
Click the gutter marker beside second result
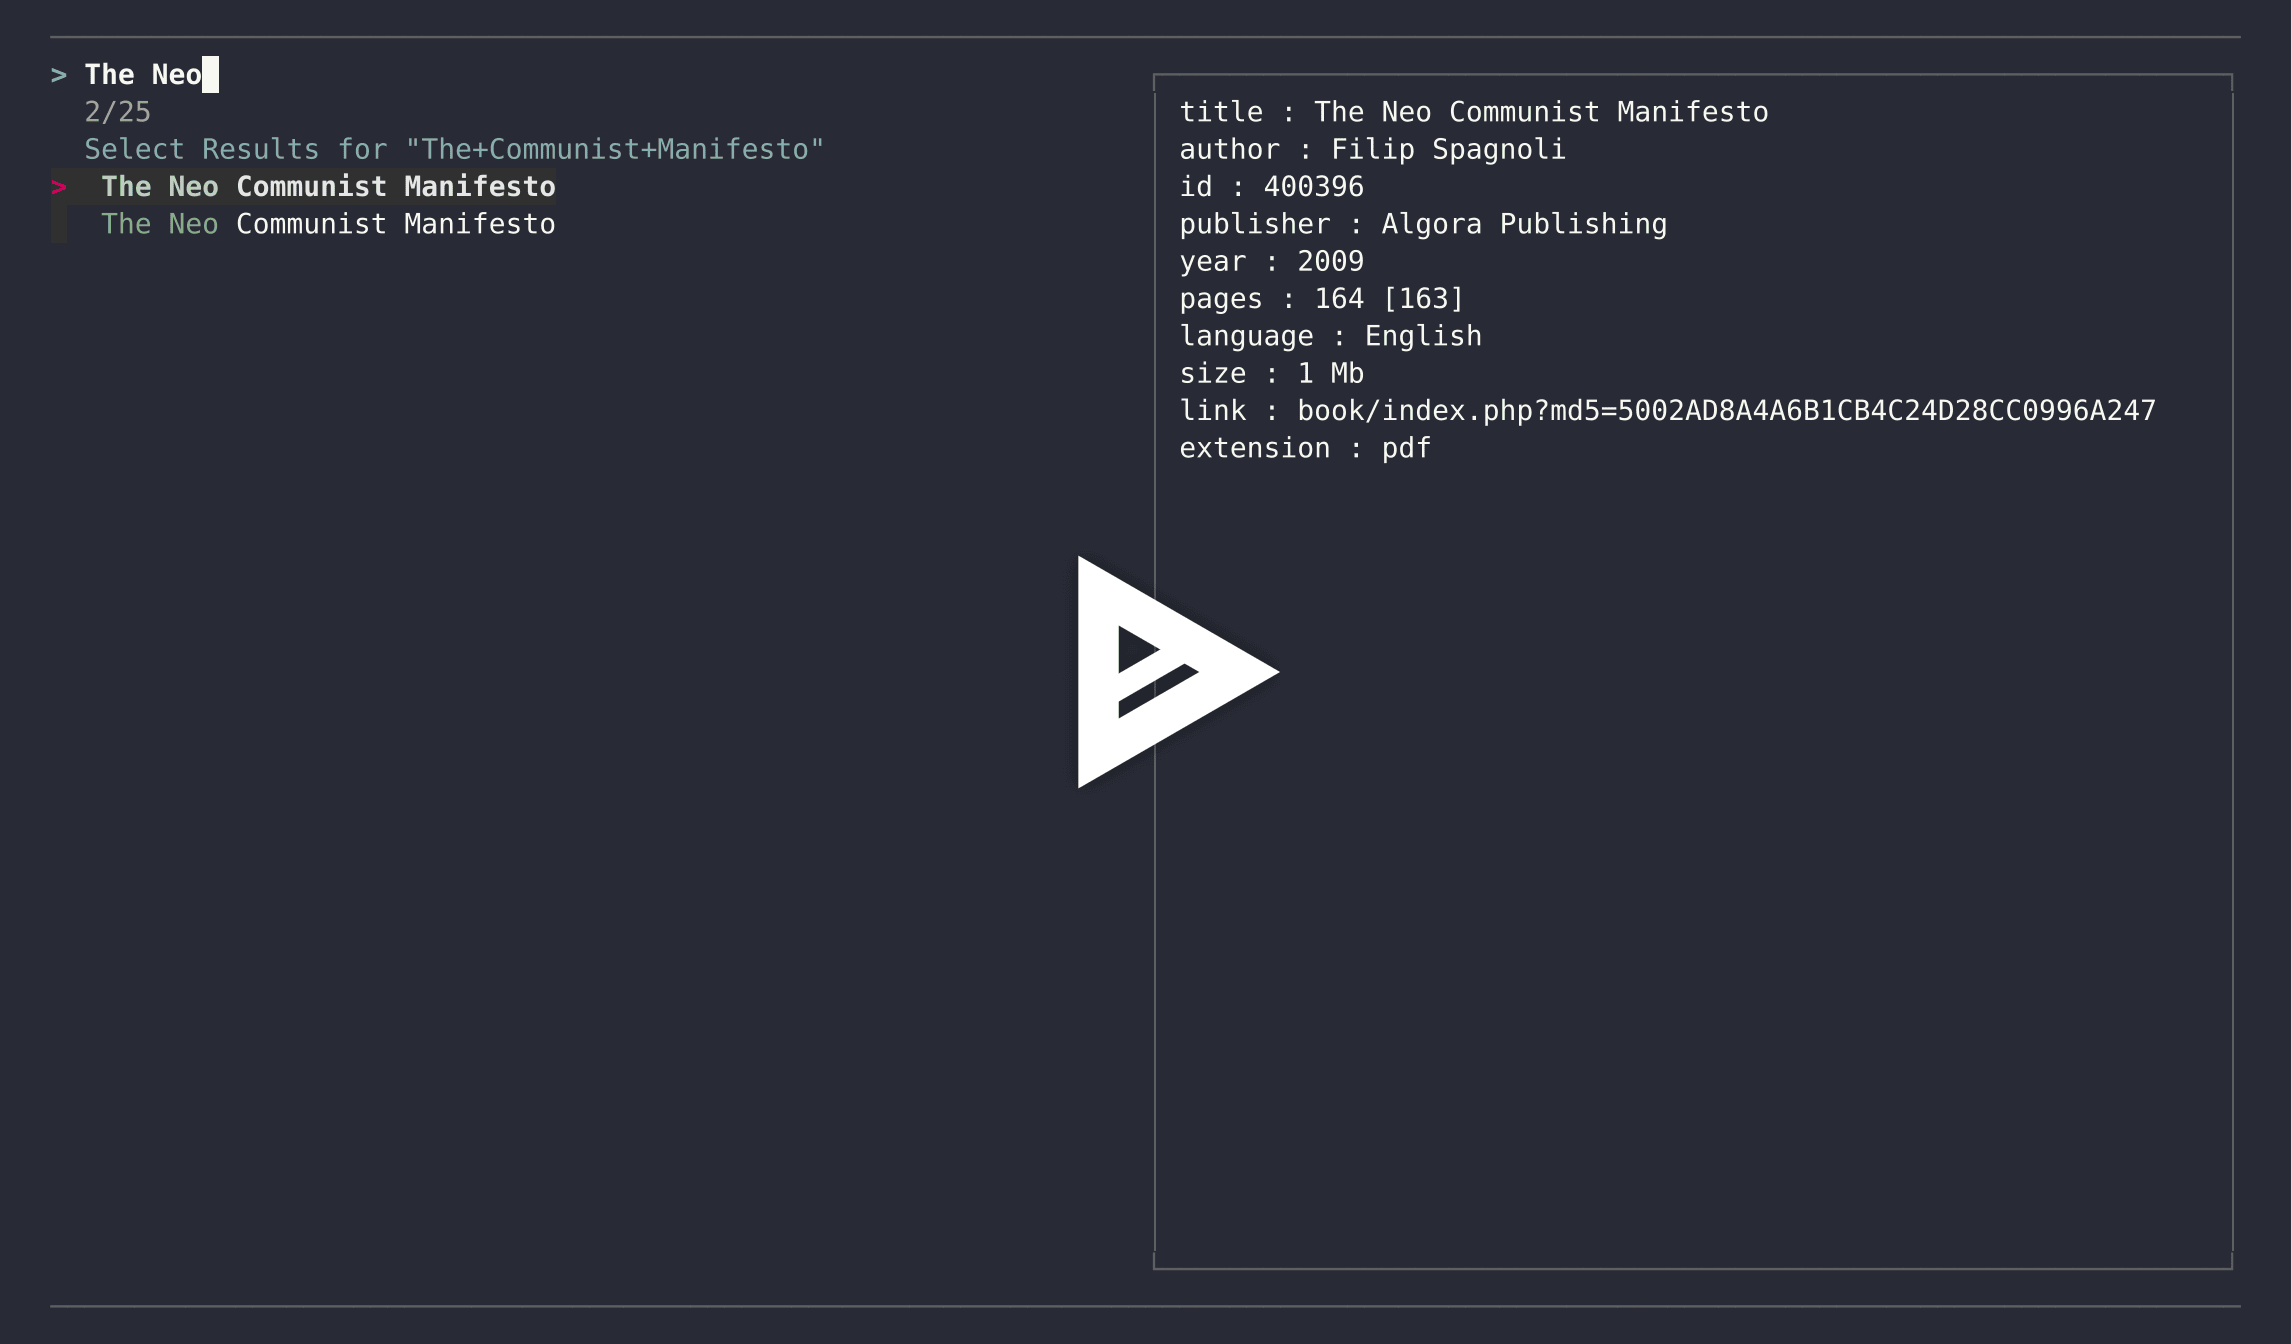point(57,223)
